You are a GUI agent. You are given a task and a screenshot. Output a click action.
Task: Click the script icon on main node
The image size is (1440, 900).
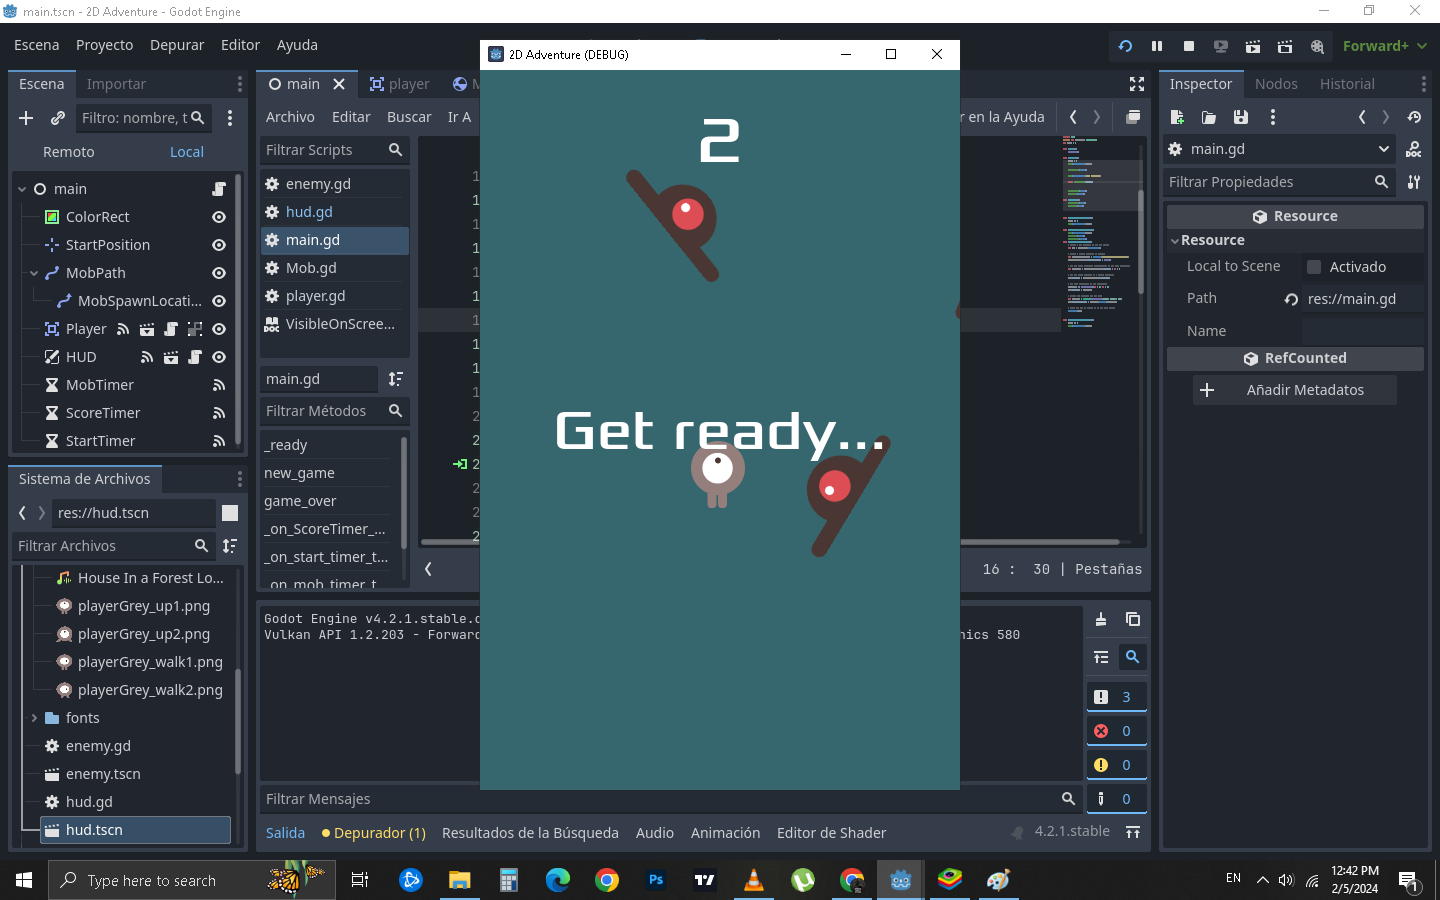(x=219, y=189)
